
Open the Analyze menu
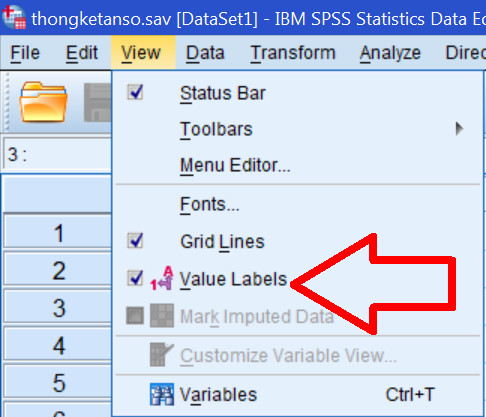pyautogui.click(x=390, y=53)
